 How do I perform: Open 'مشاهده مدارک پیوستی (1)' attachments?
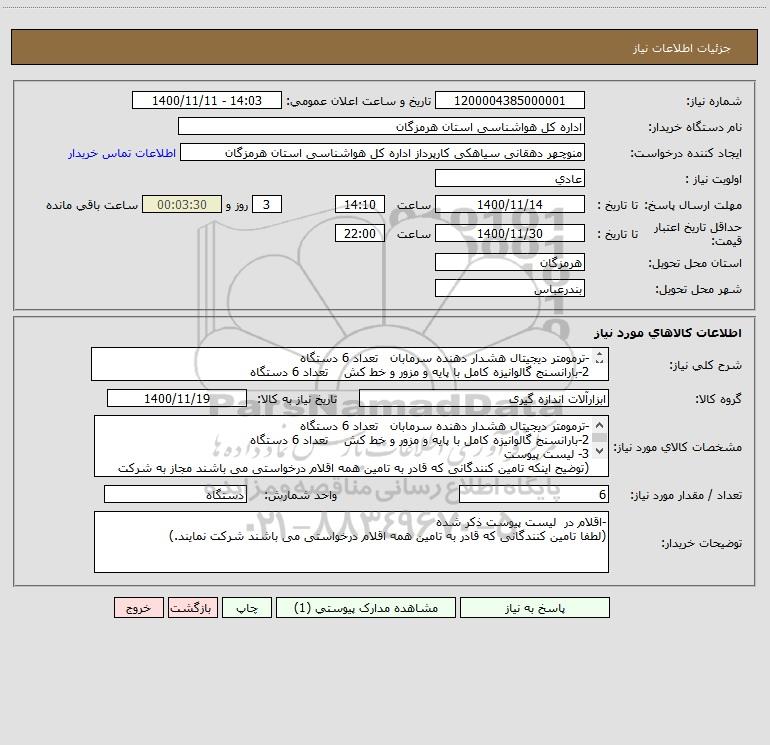tap(366, 607)
